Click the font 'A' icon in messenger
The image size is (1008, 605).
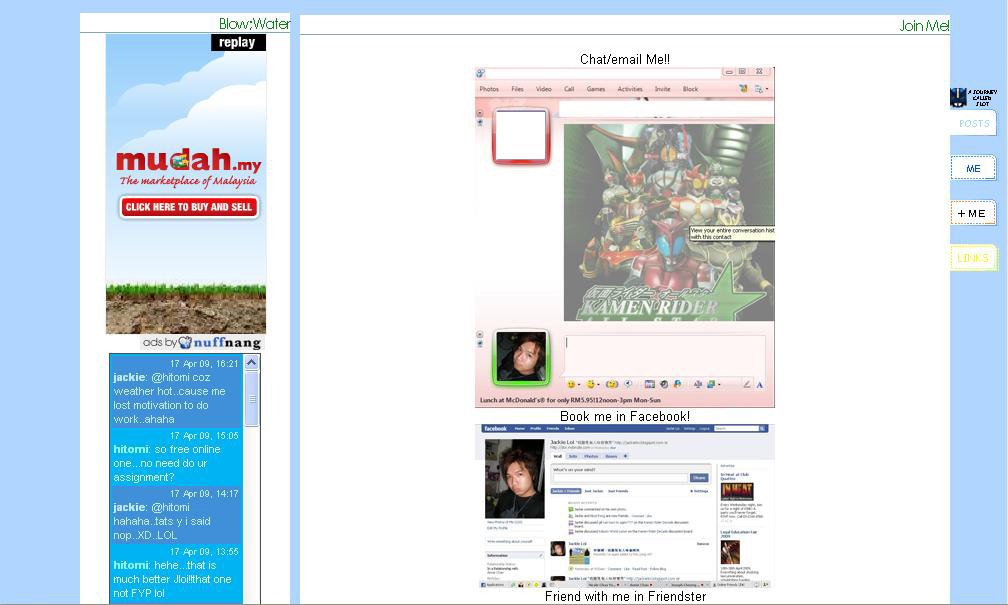pyautogui.click(x=759, y=384)
